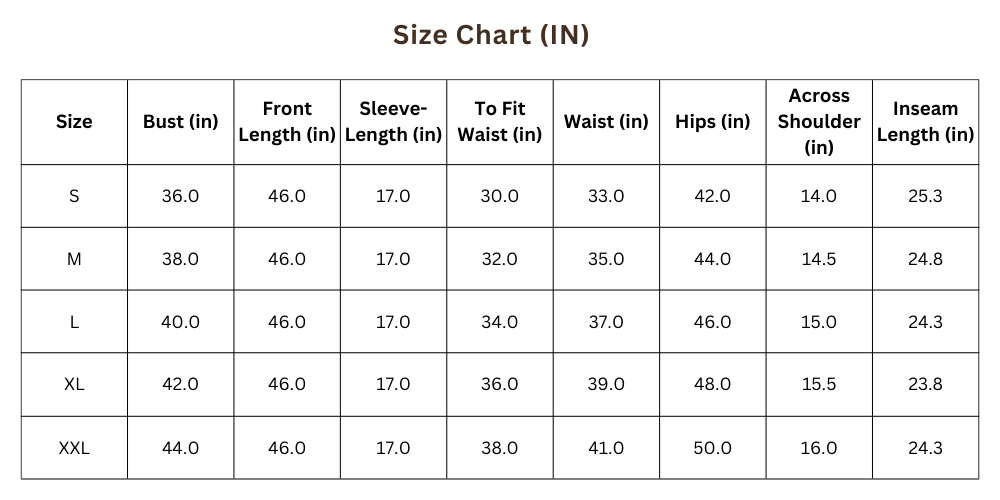Click the 14.5 across shoulder value
Screen dimensions: 1000x500
tap(819, 259)
